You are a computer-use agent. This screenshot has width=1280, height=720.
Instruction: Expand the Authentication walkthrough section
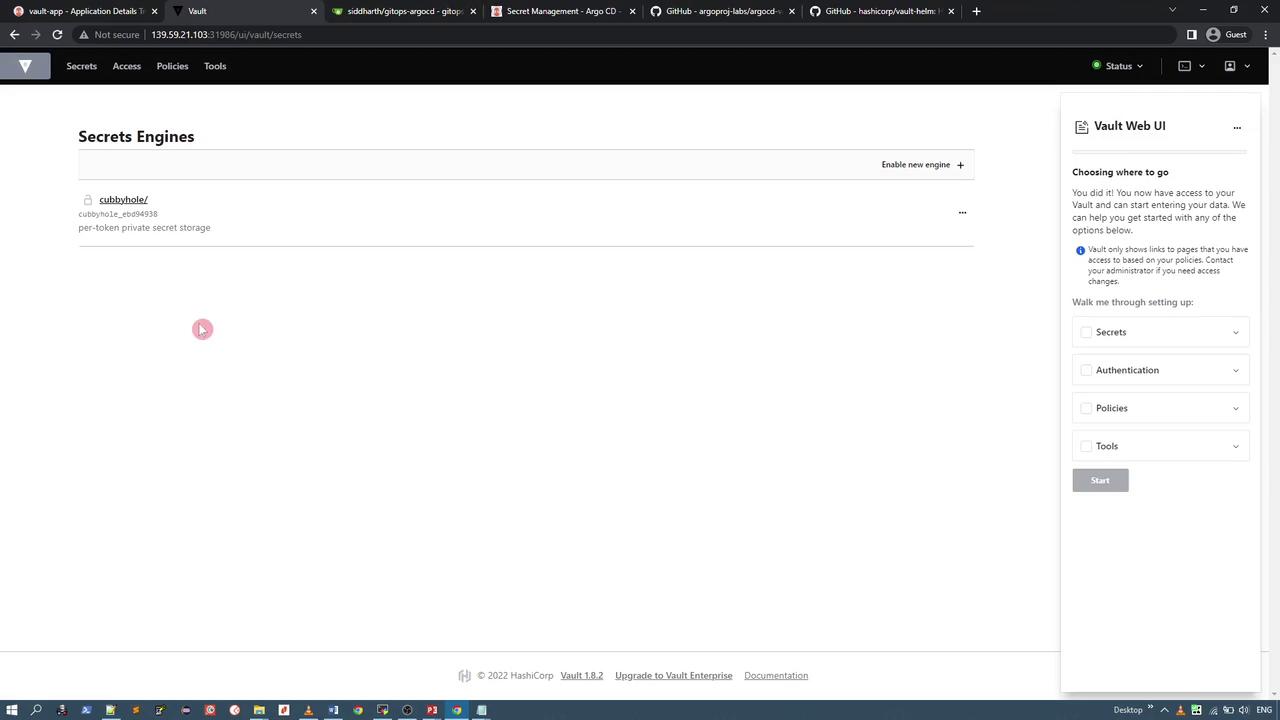(x=1235, y=371)
